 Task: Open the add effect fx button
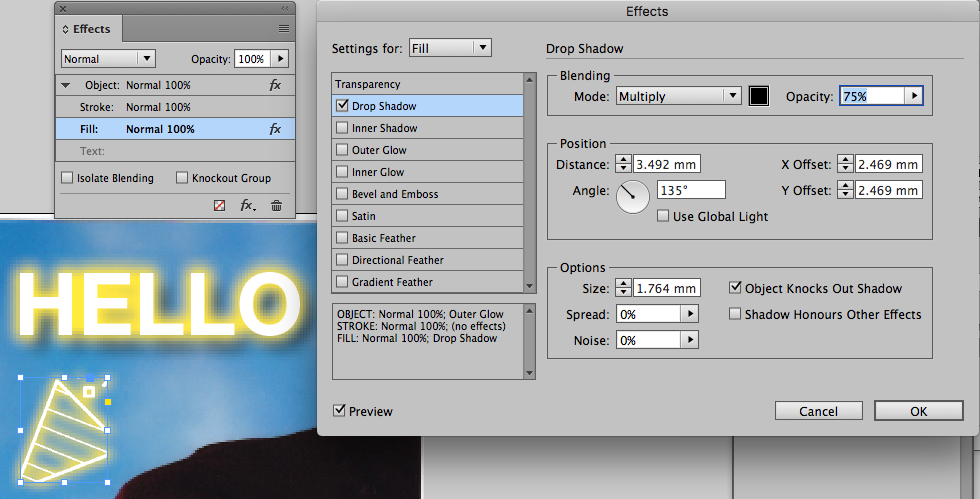247,205
